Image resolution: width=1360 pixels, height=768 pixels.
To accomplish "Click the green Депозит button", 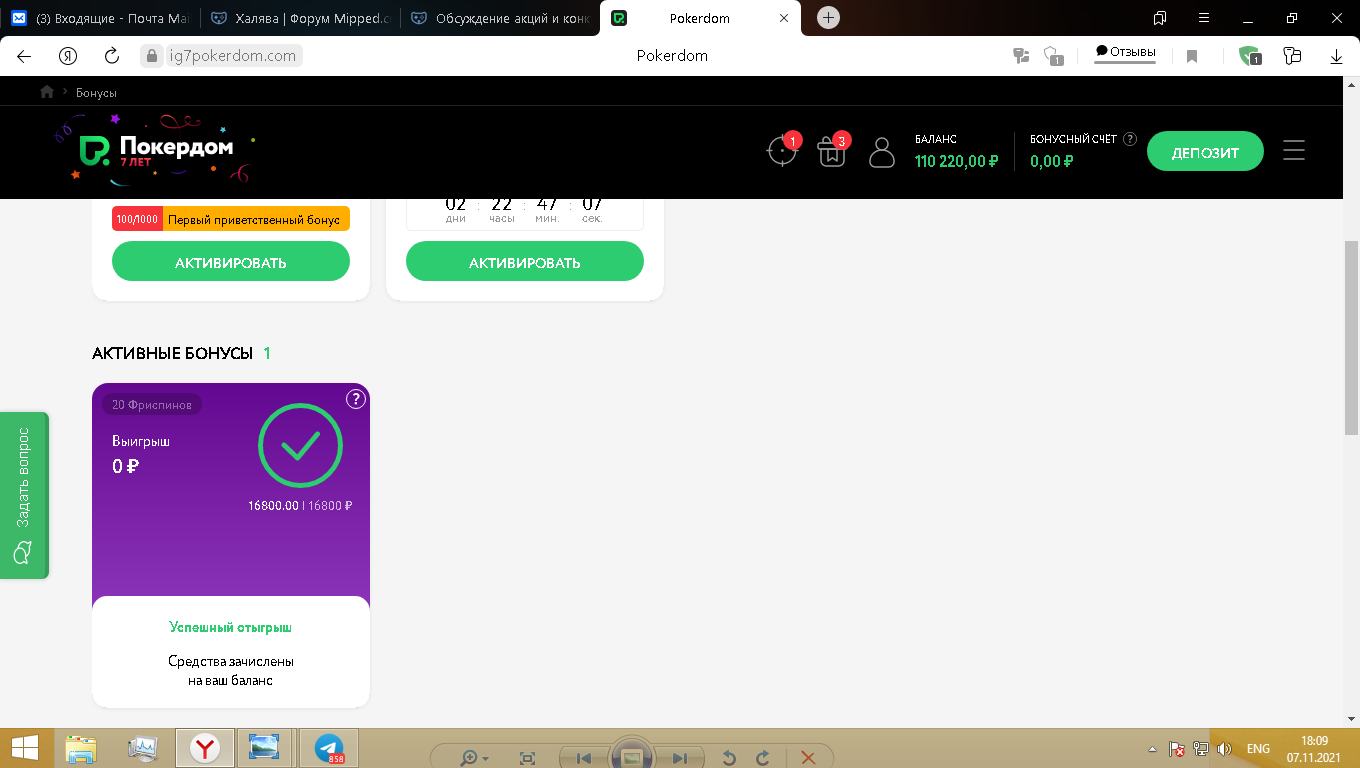I will tap(1205, 152).
